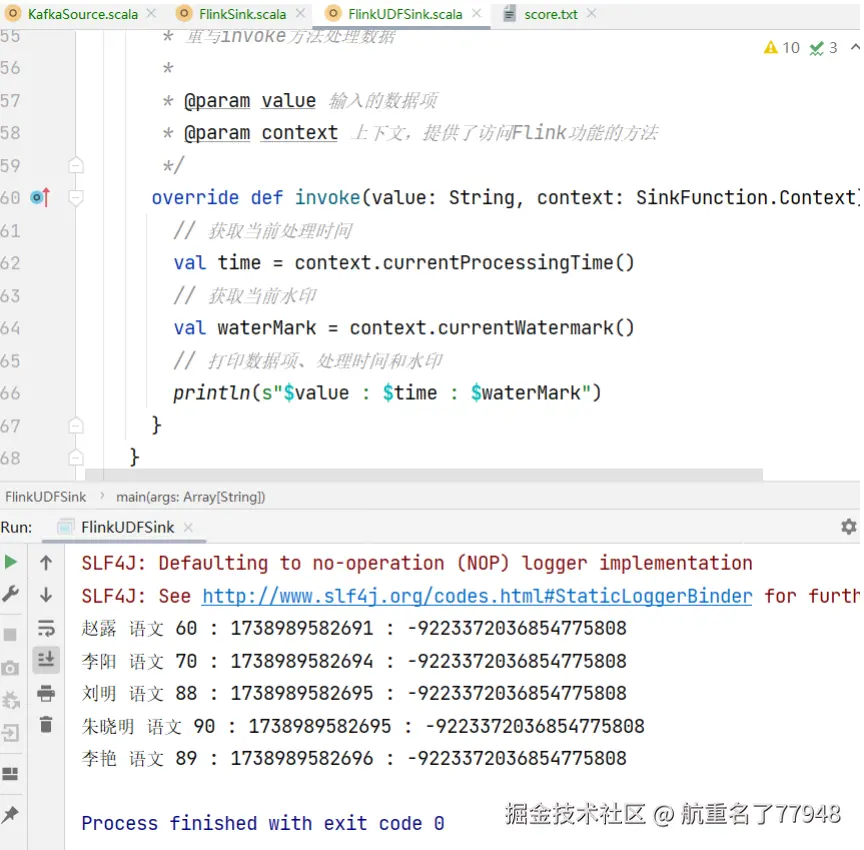Click the fold end marker on line 68

(x=76, y=458)
